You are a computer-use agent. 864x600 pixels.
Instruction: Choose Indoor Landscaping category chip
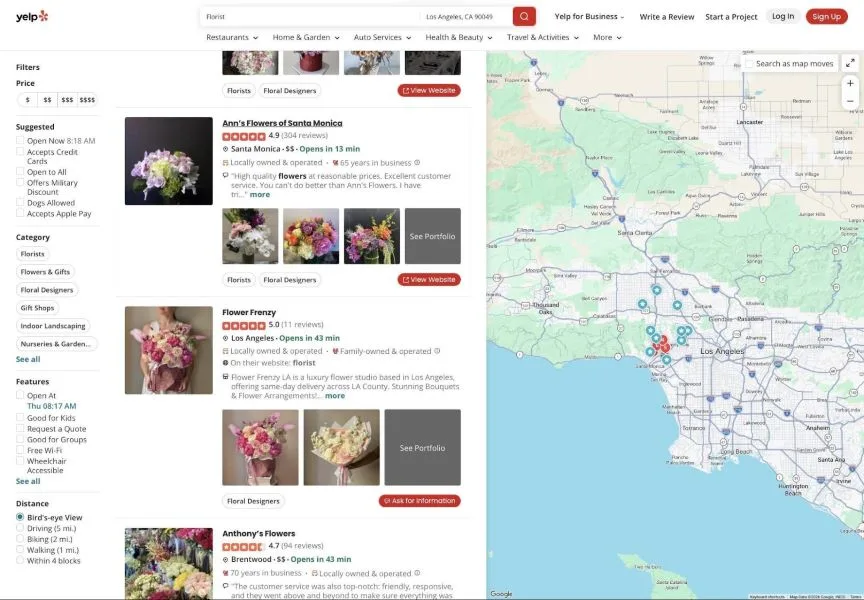pyautogui.click(x=53, y=326)
